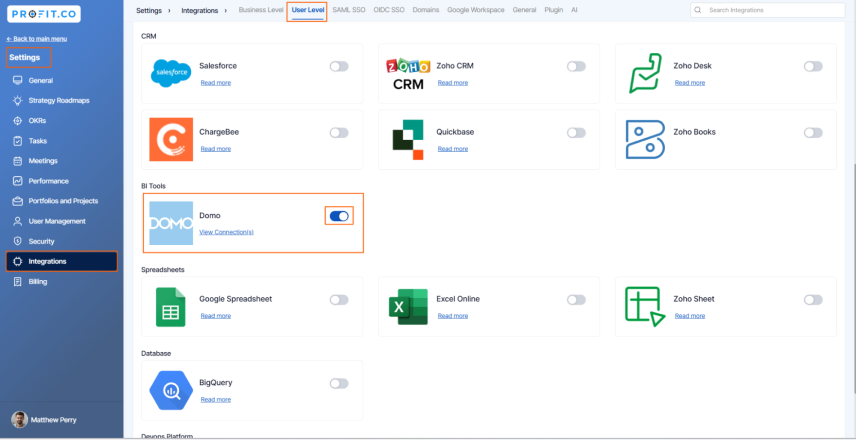Open Domo View Connection(s) link
Screen dimensions: 856x440
227,232
